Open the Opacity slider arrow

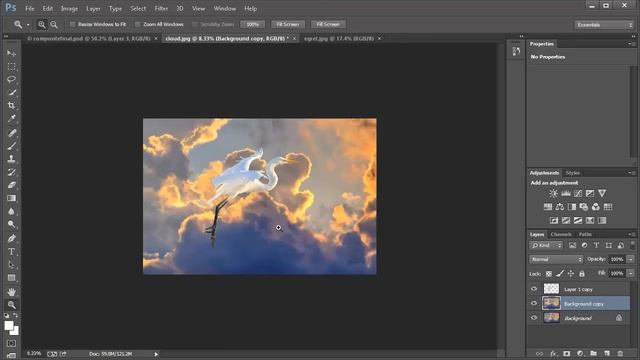[x=631, y=259]
